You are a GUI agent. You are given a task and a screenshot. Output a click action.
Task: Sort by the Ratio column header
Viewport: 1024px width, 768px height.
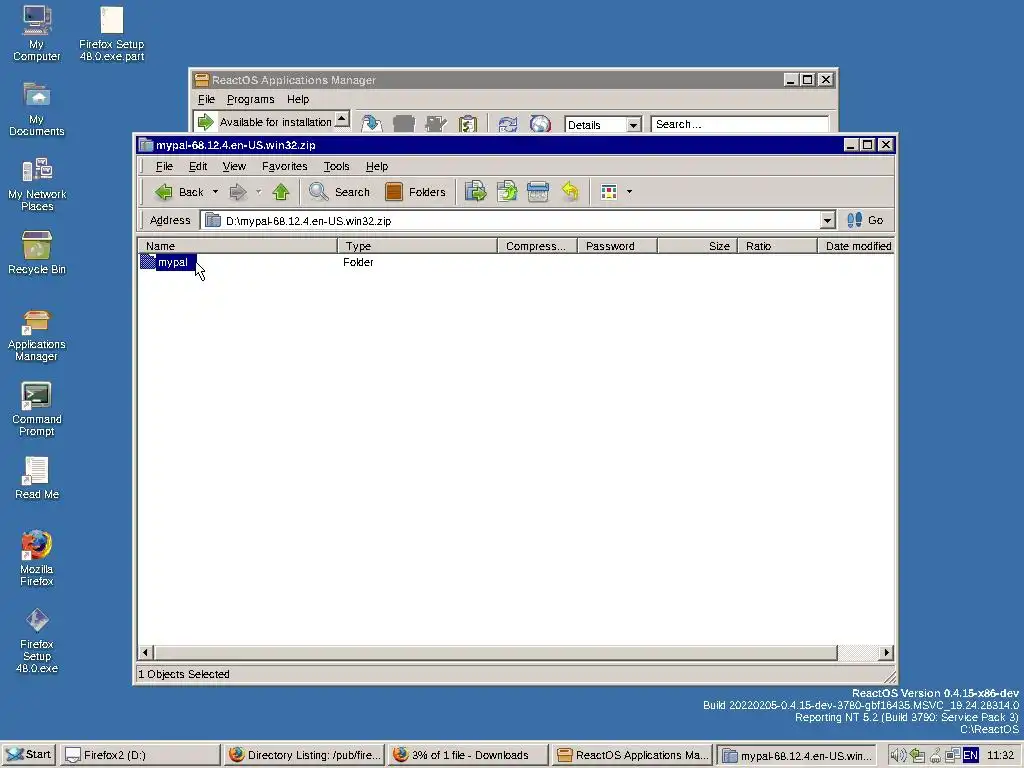point(777,246)
